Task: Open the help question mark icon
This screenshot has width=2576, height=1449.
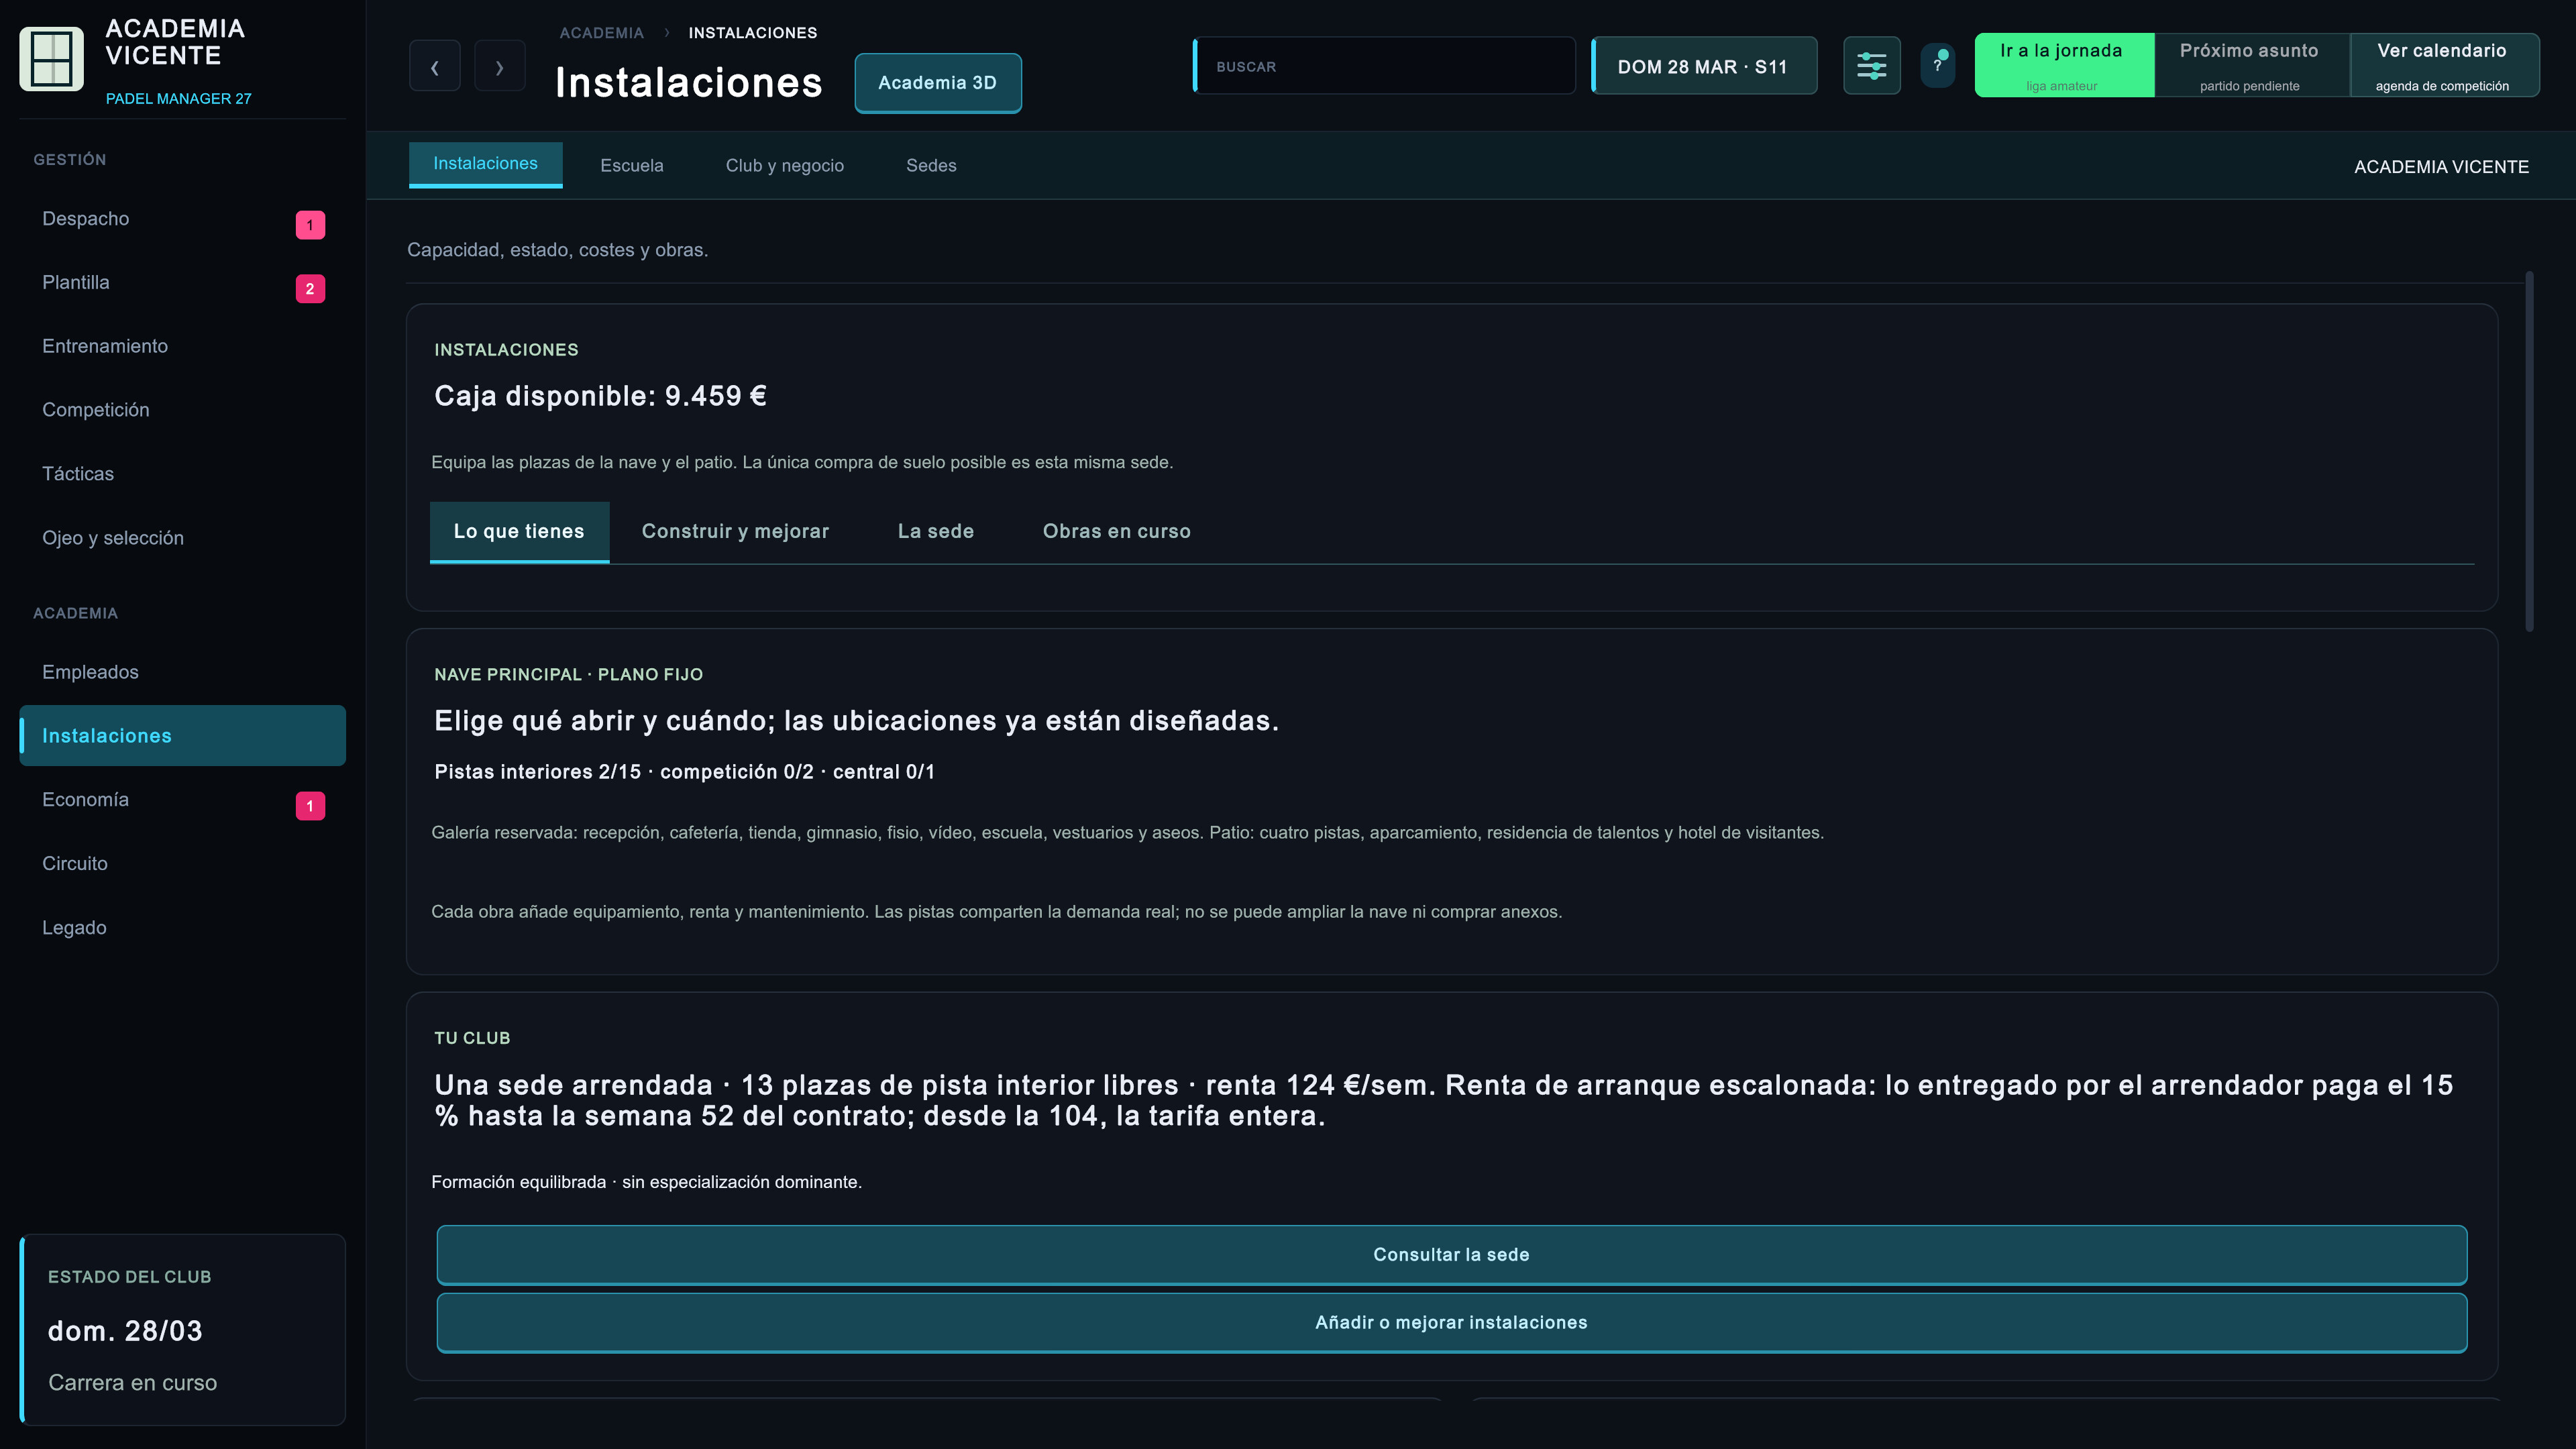Action: [x=1937, y=66]
